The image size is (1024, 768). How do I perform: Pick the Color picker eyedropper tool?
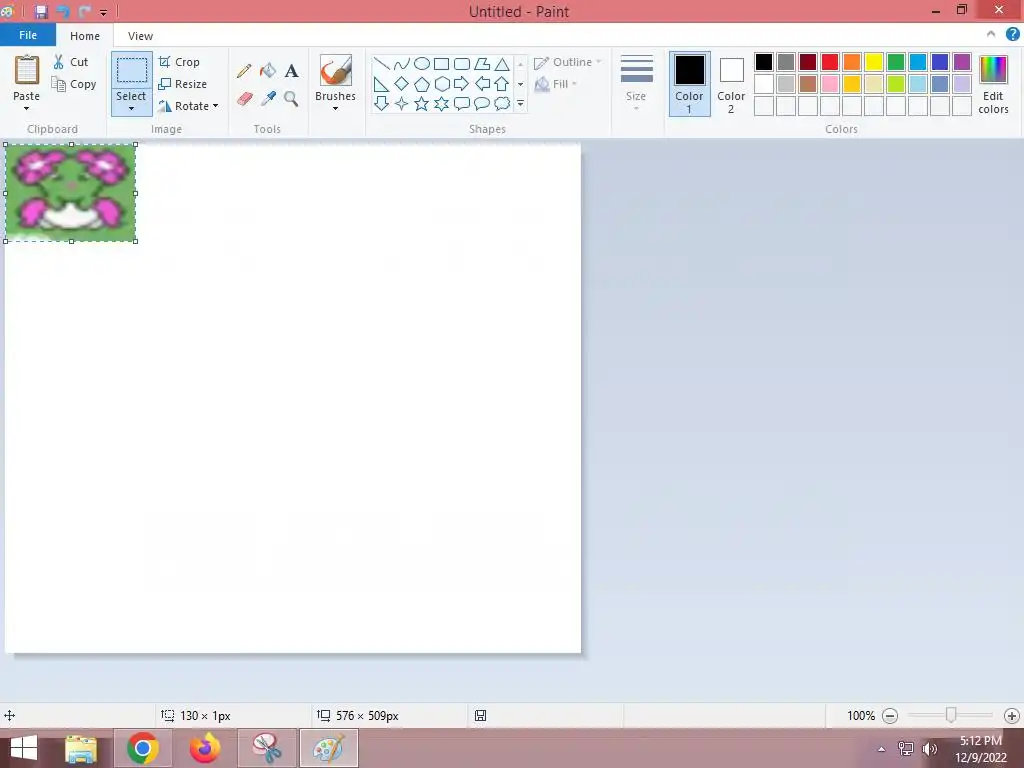click(x=268, y=99)
